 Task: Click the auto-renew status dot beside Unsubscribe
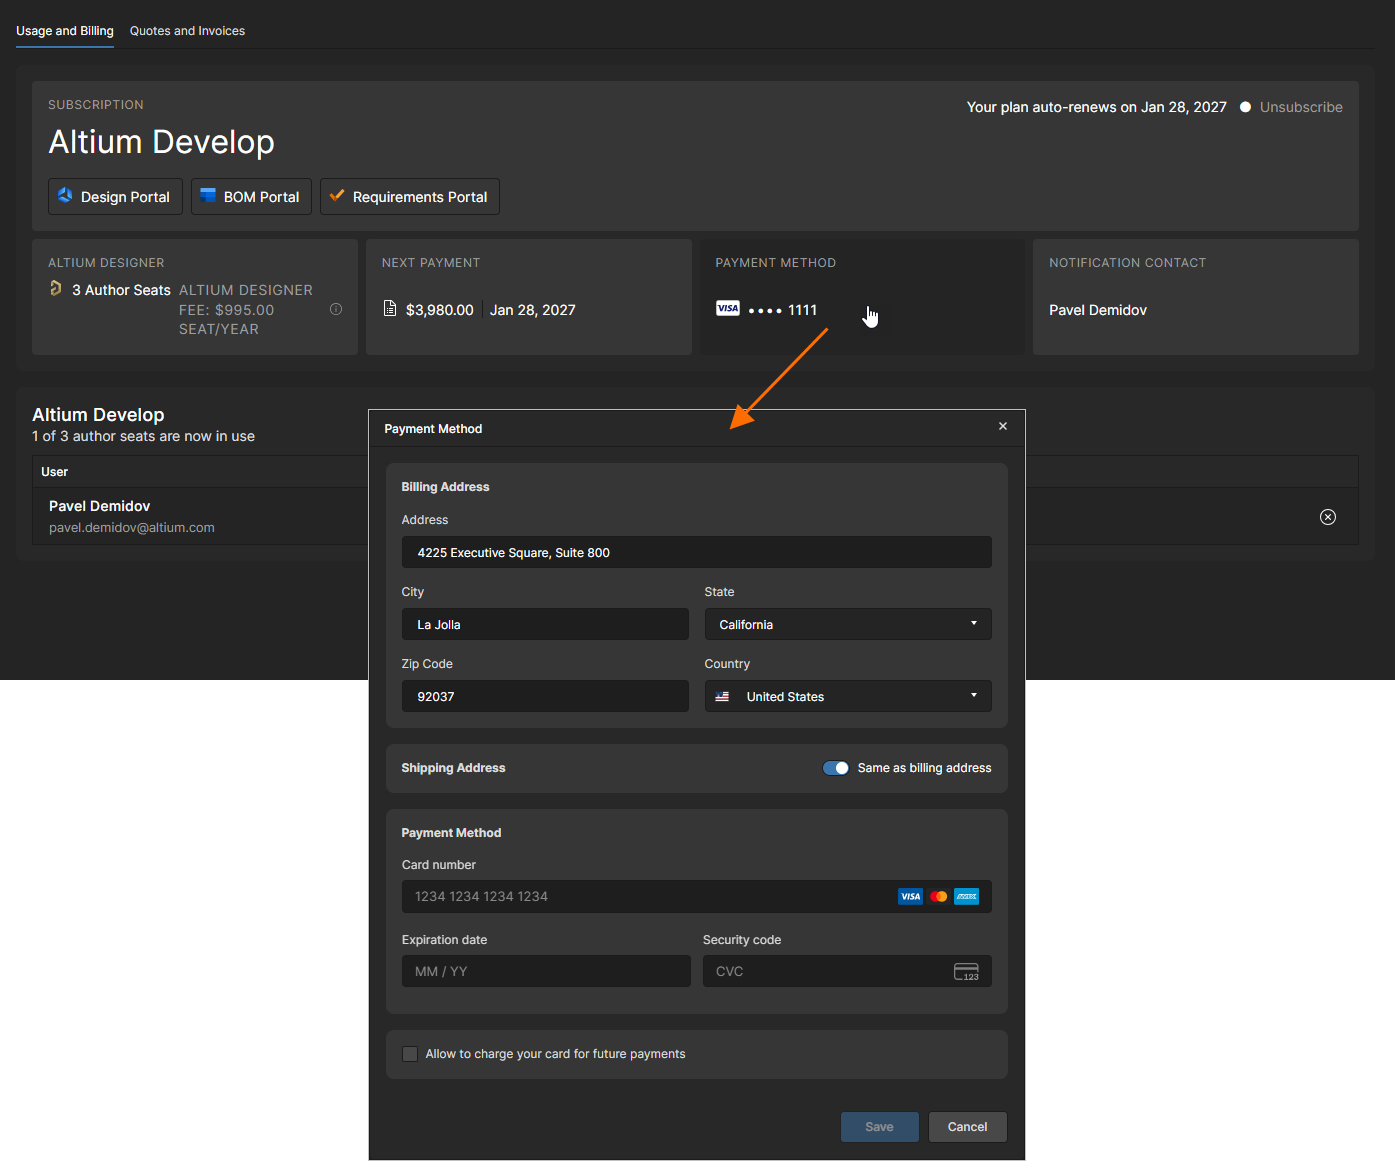pyautogui.click(x=1245, y=107)
